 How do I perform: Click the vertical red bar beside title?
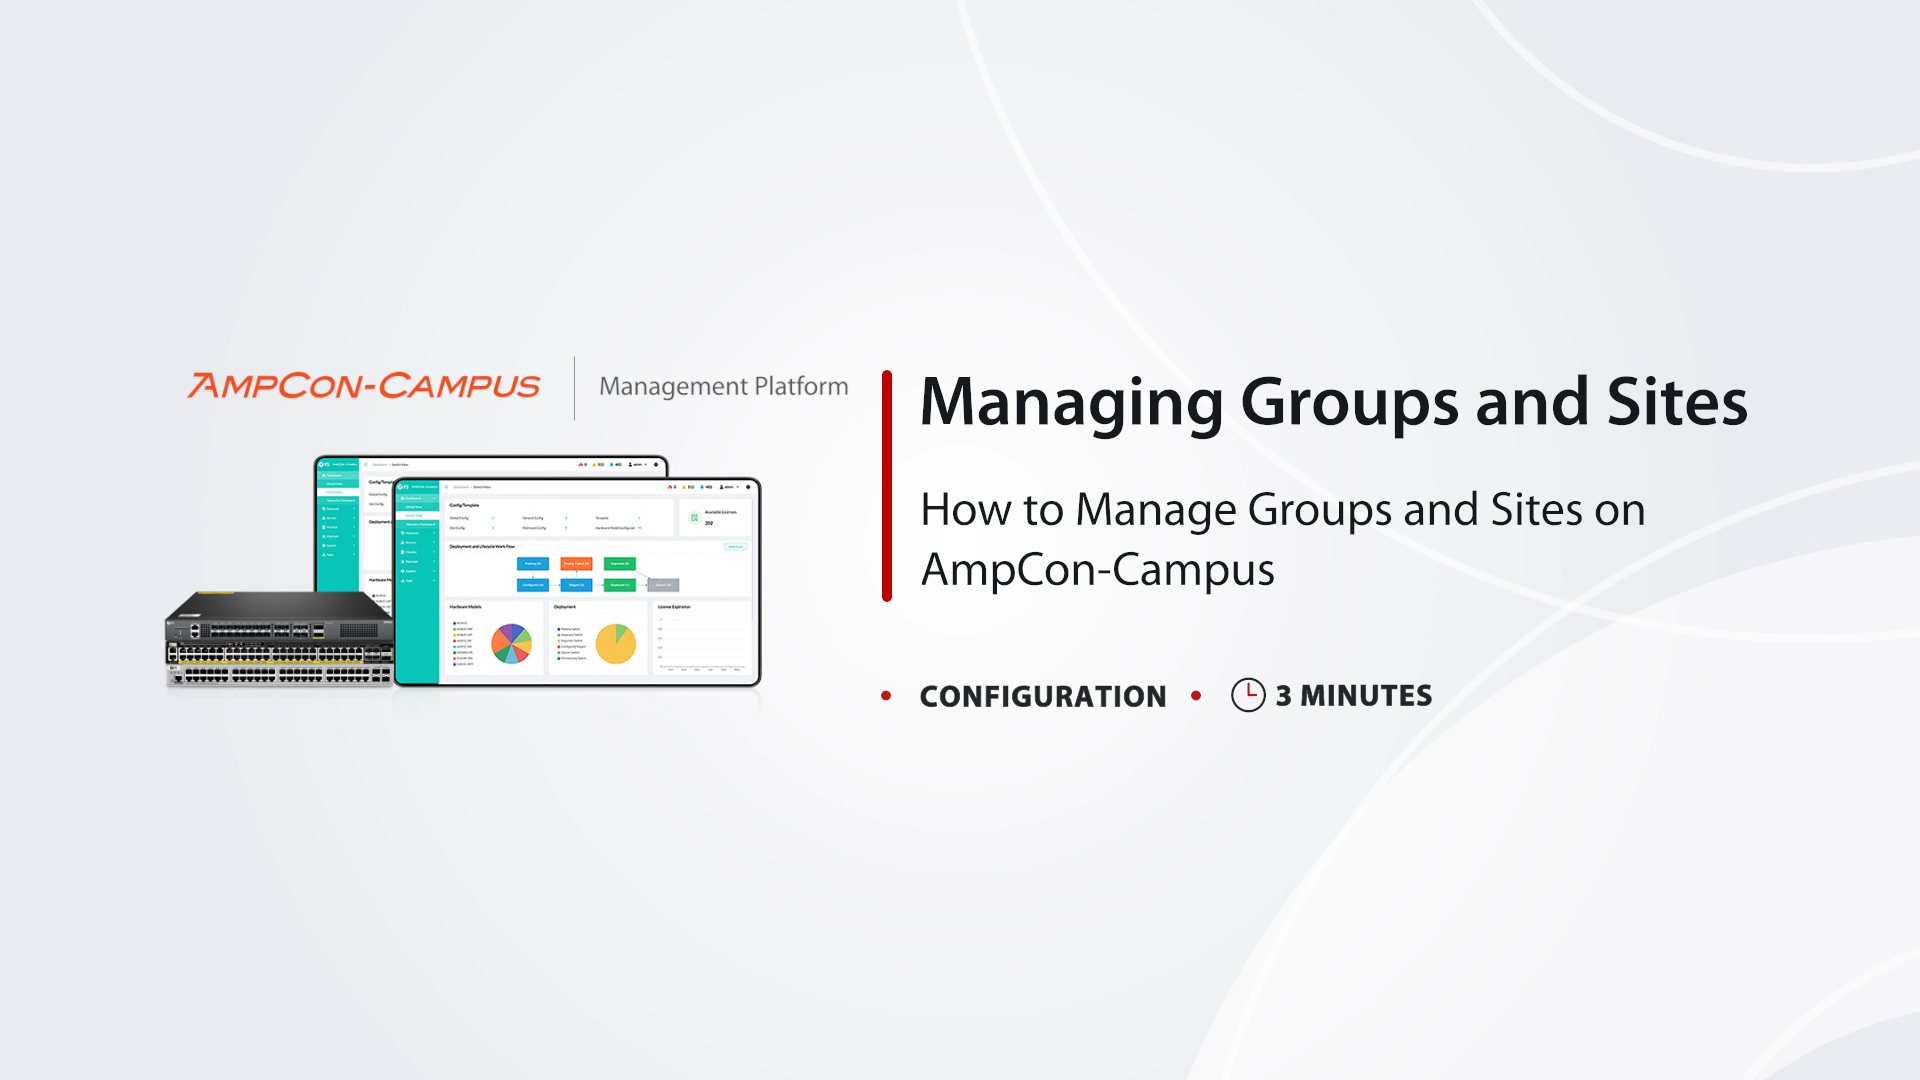click(887, 486)
